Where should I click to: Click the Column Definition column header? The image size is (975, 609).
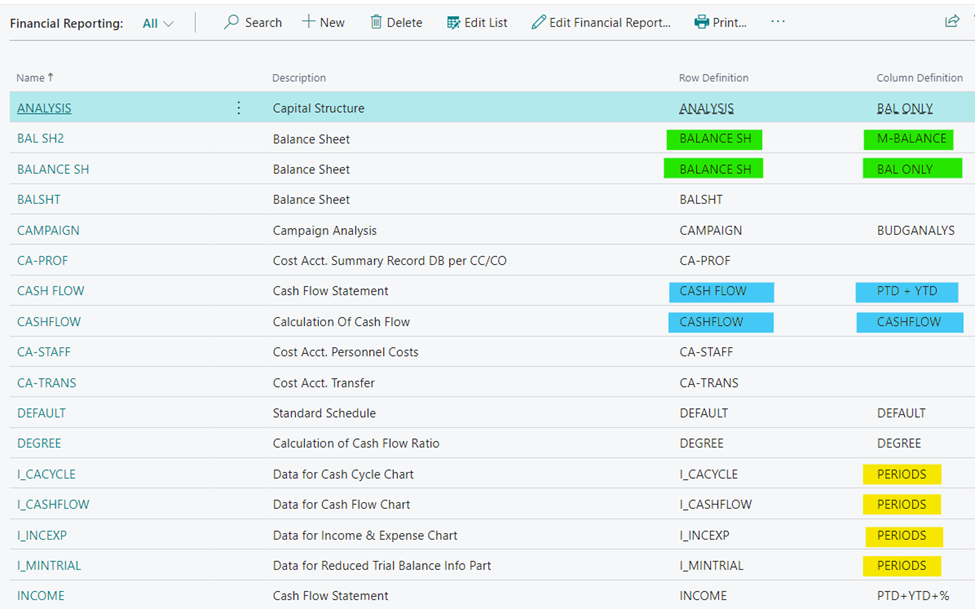[x=920, y=78]
